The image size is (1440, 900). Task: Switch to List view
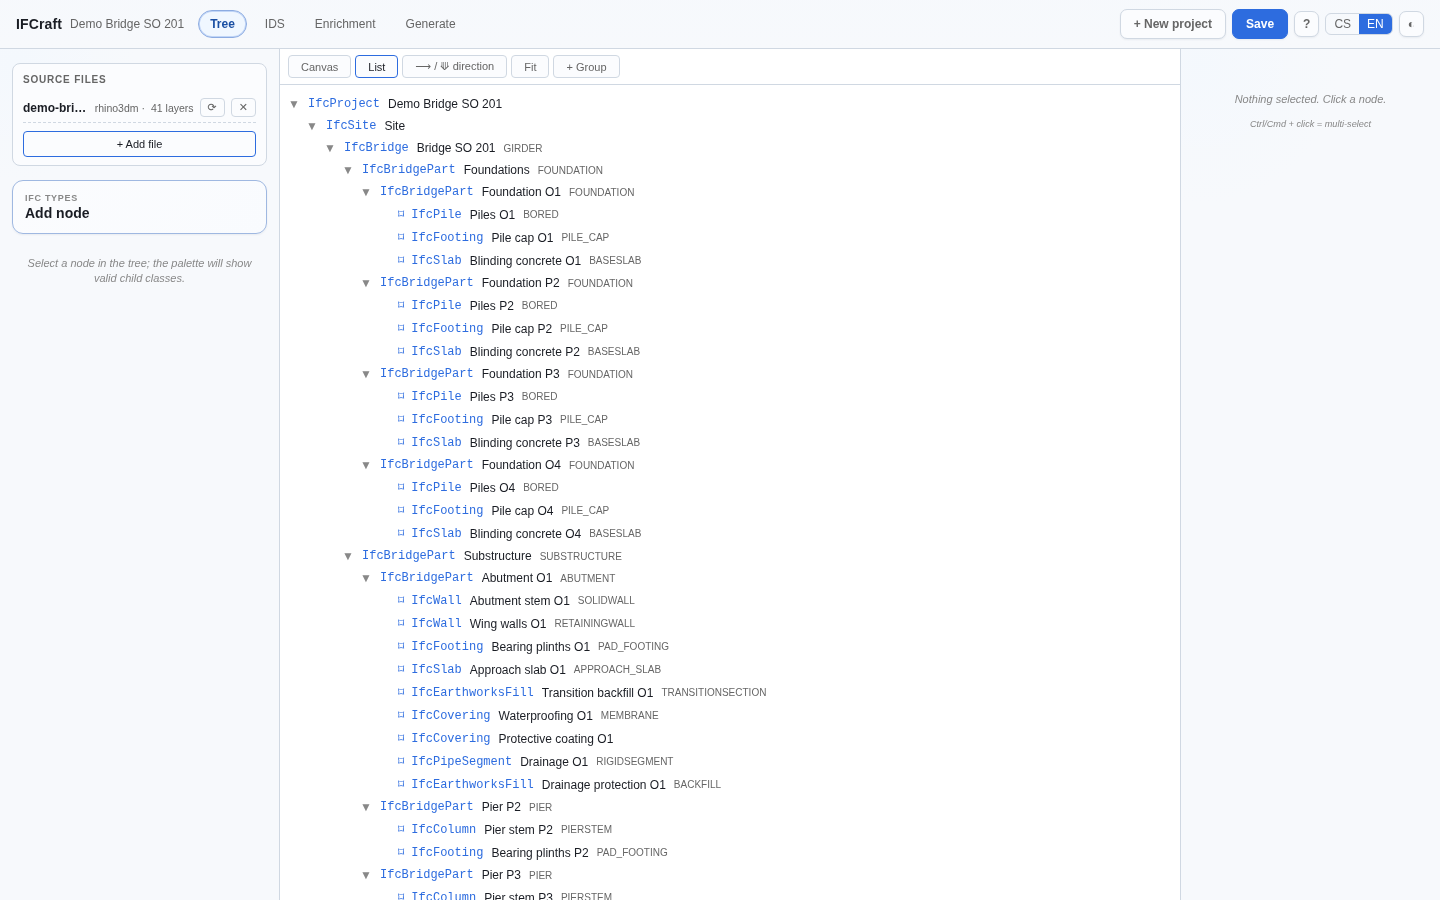click(x=376, y=67)
